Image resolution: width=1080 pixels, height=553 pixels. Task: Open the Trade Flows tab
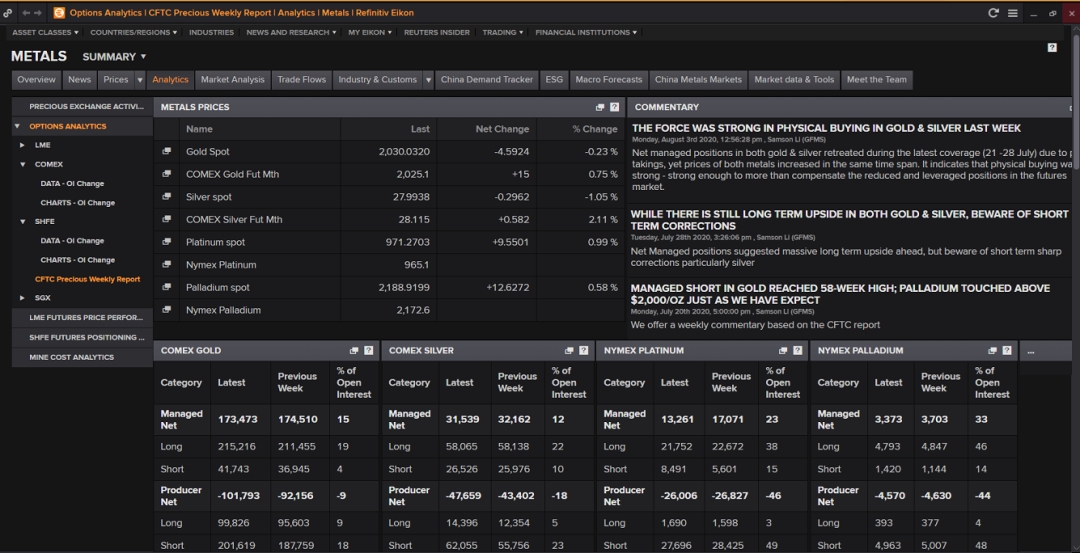pyautogui.click(x=302, y=80)
